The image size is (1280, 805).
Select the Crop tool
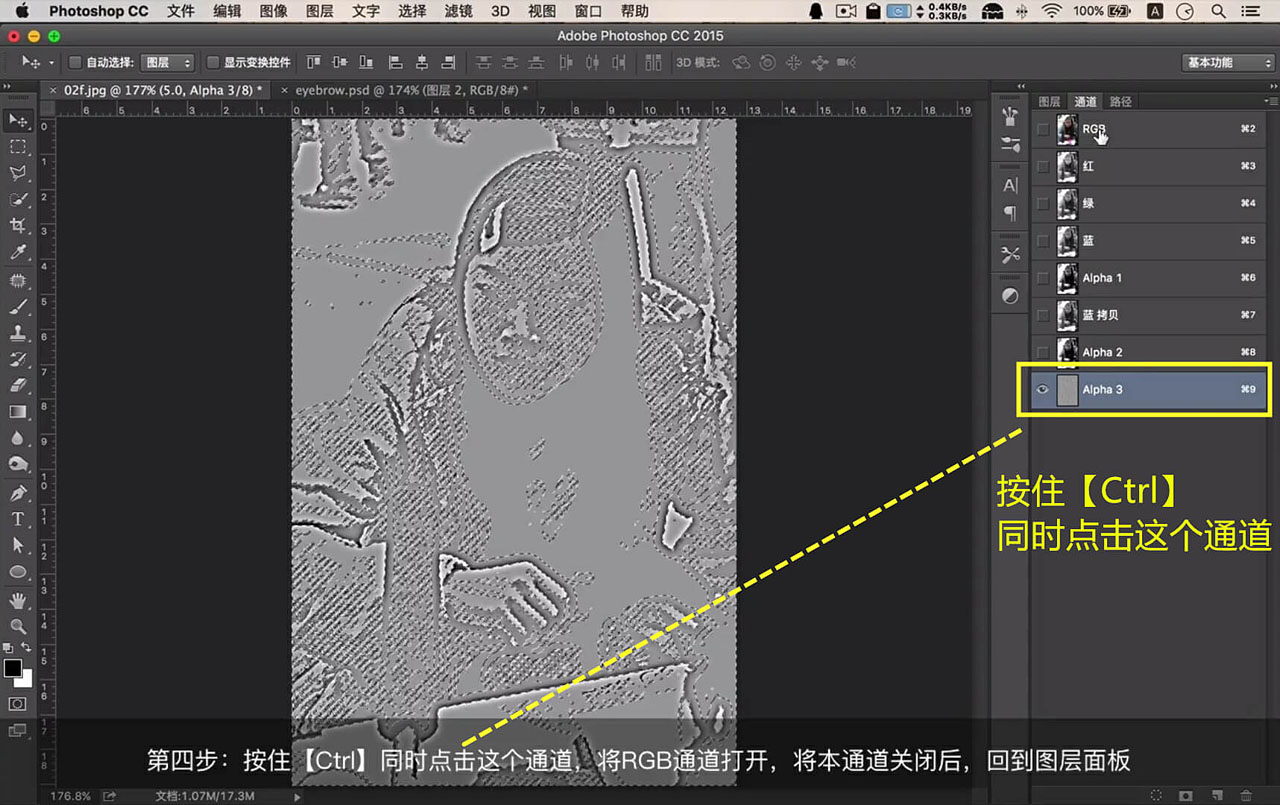click(x=17, y=226)
